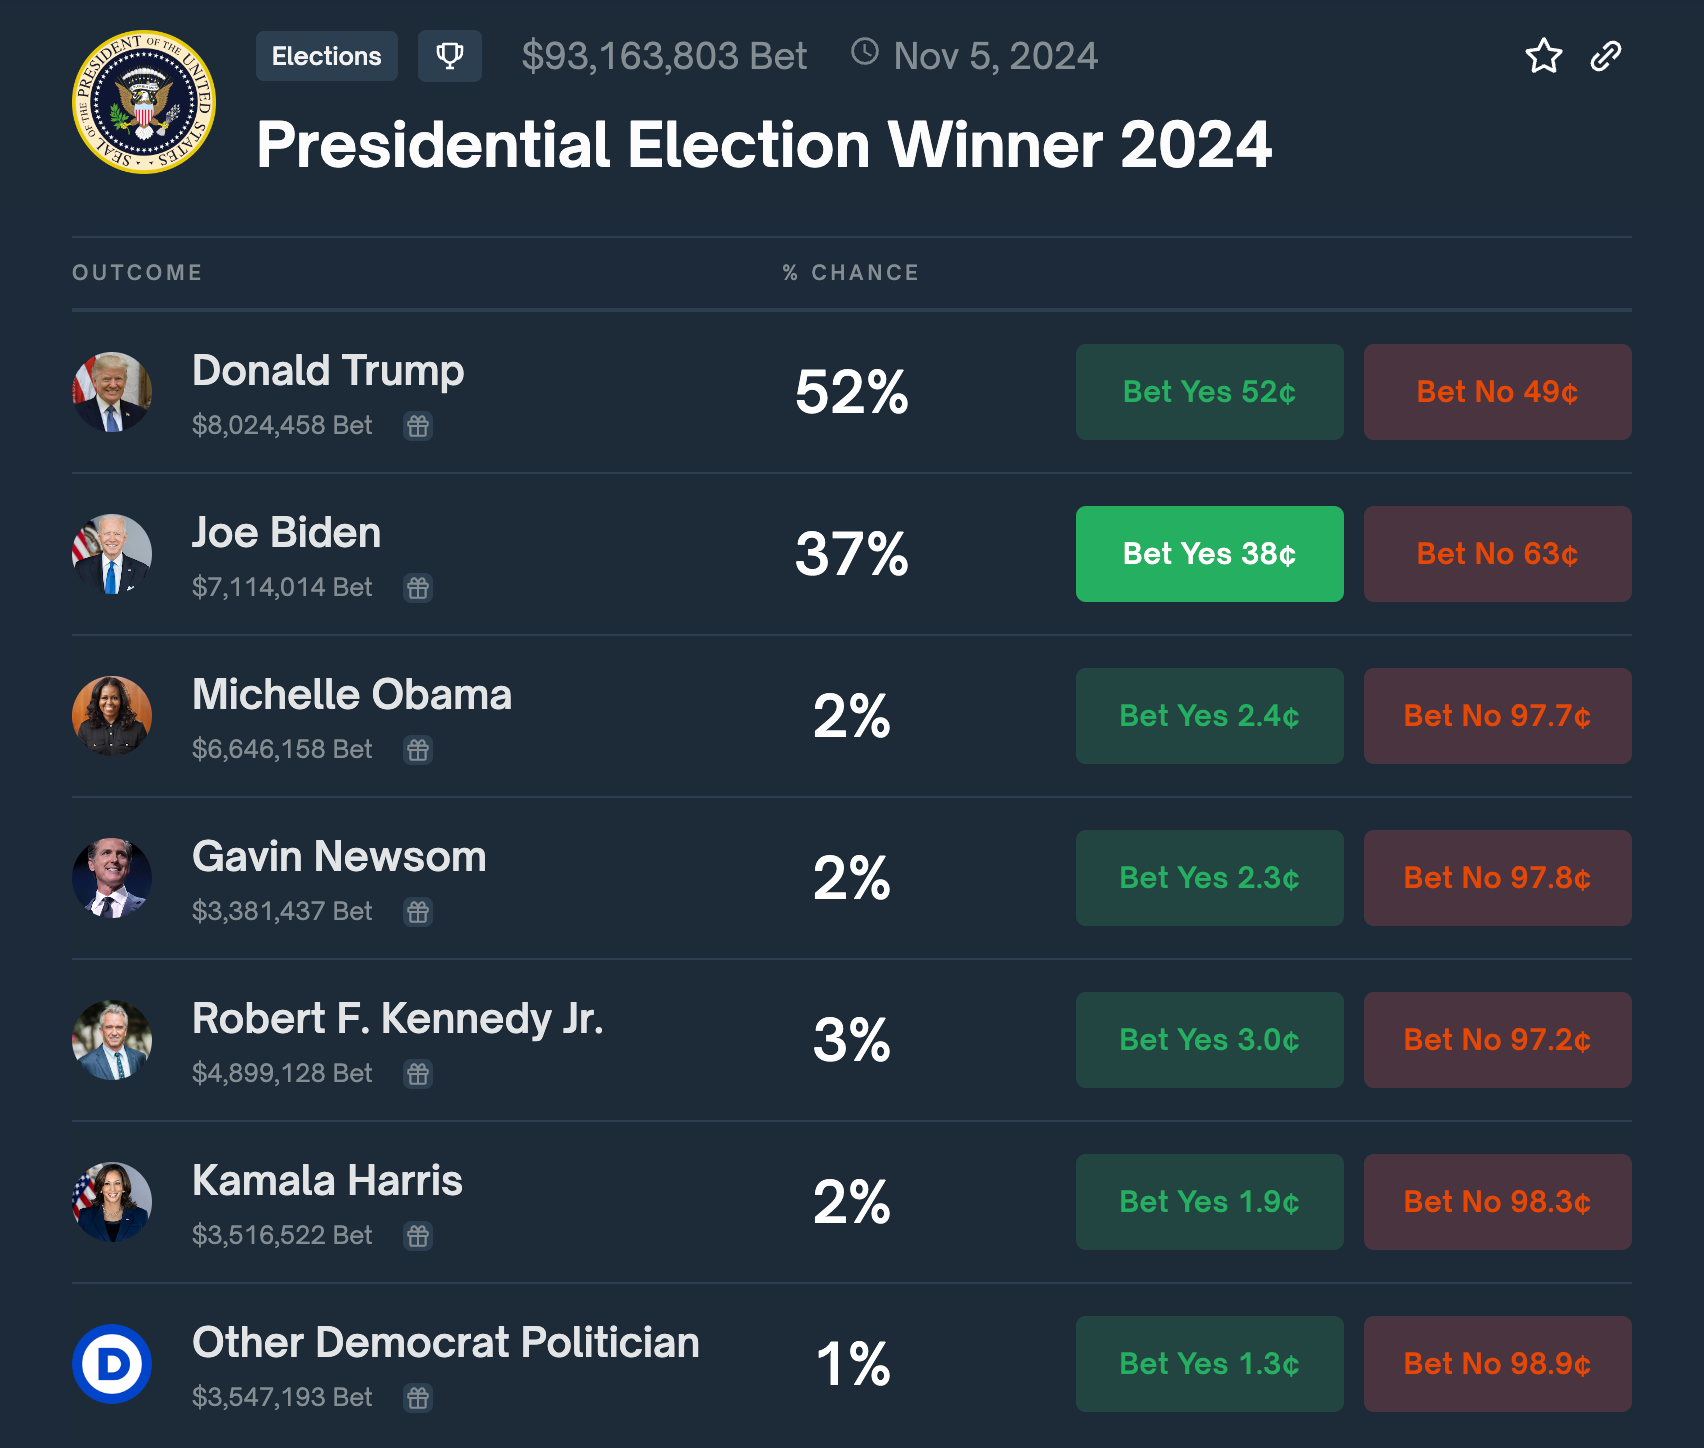Copy the market link icon
Viewport: 1704px width, 1448px height.
(1607, 57)
